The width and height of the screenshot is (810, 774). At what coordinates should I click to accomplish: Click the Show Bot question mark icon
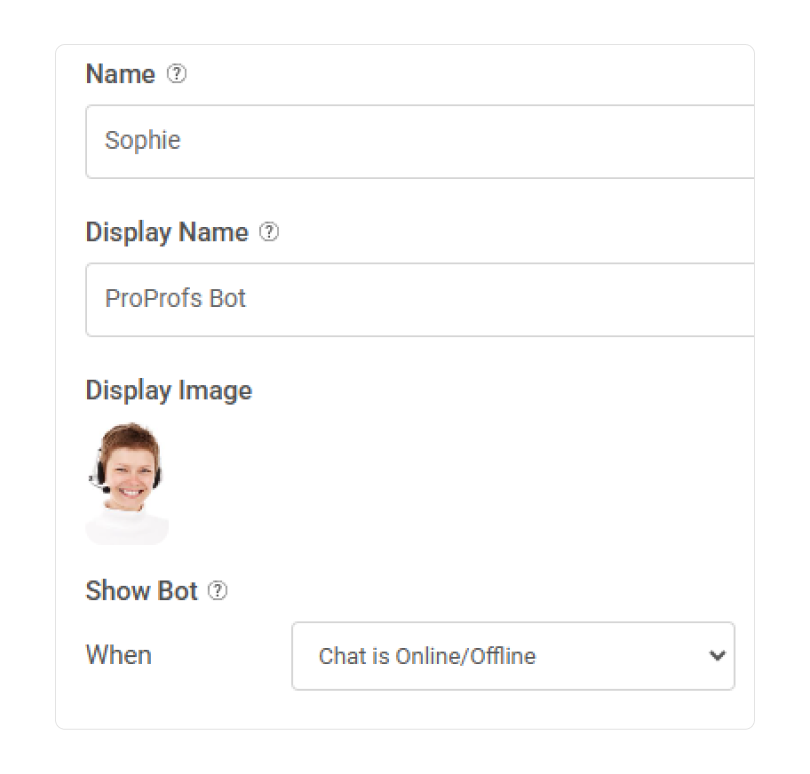tap(217, 591)
